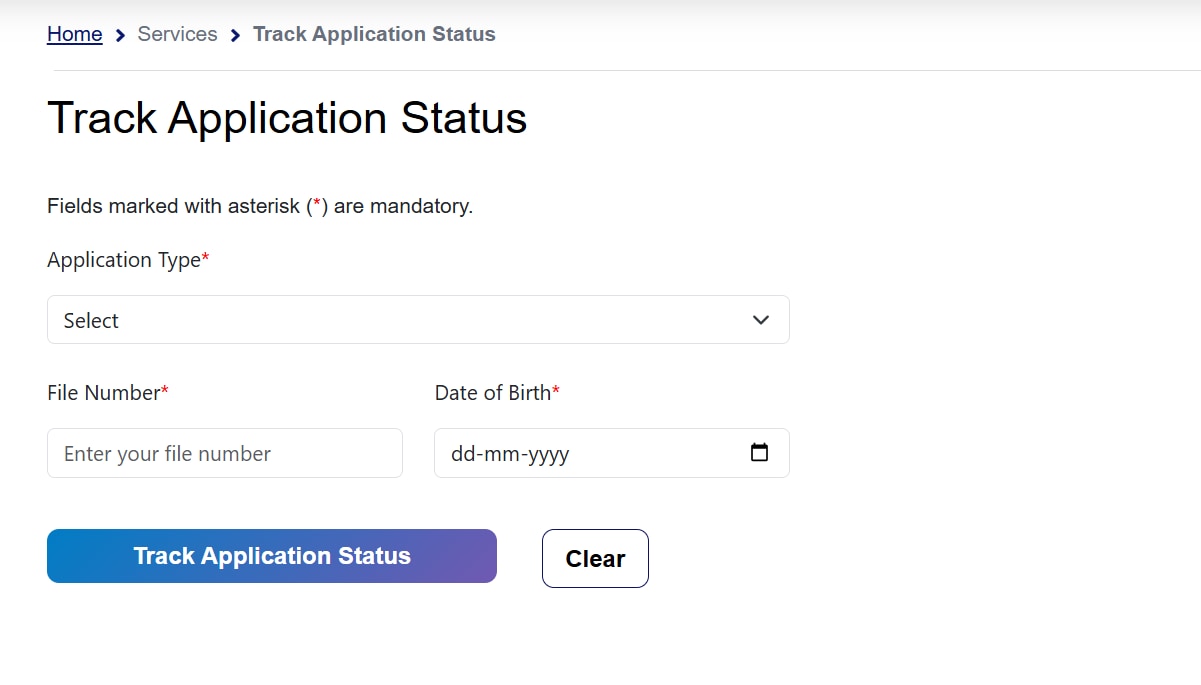This screenshot has width=1201, height=685.
Task: Open the Application Type dropdown
Action: point(417,320)
